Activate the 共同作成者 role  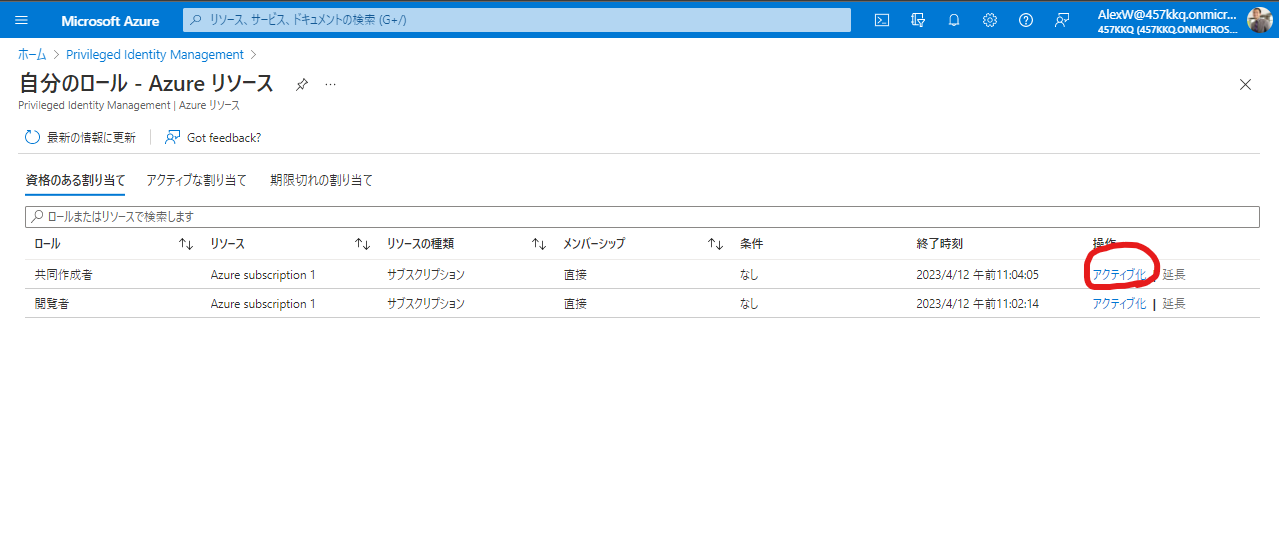(x=1119, y=274)
